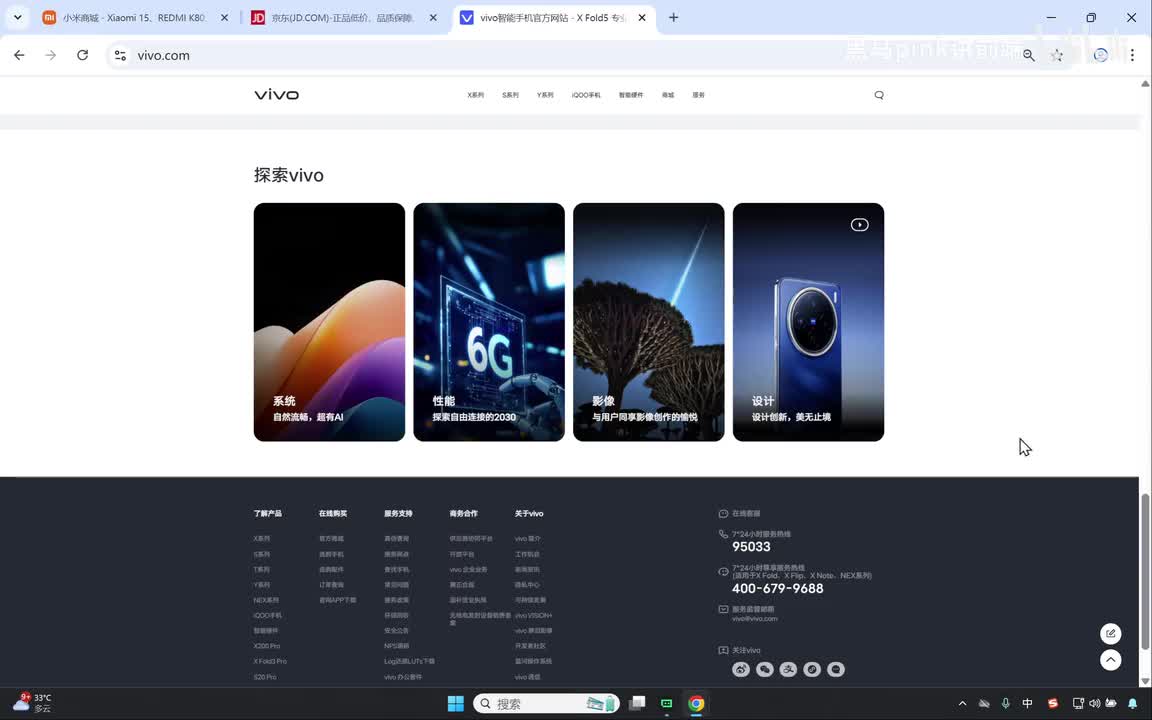
Task: Click the vivo@vivo.com email link
Action: pyautogui.click(x=755, y=619)
